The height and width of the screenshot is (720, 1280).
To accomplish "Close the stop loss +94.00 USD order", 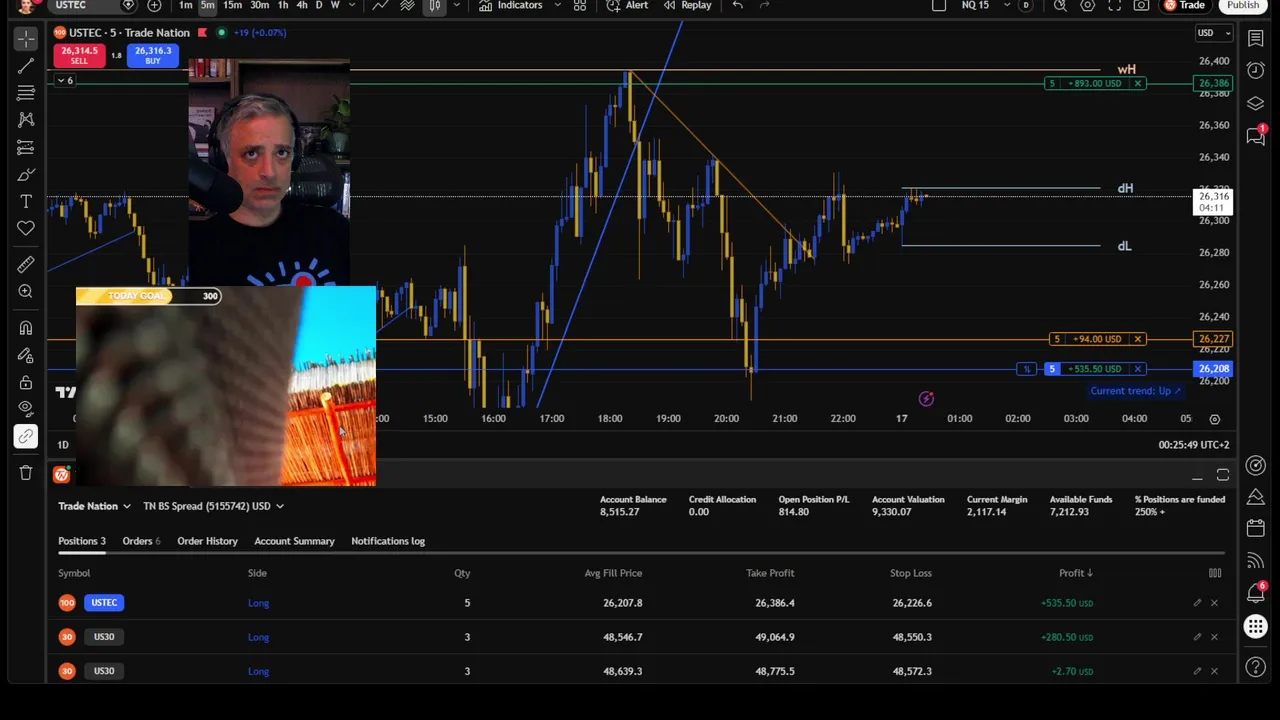I will click(1137, 339).
